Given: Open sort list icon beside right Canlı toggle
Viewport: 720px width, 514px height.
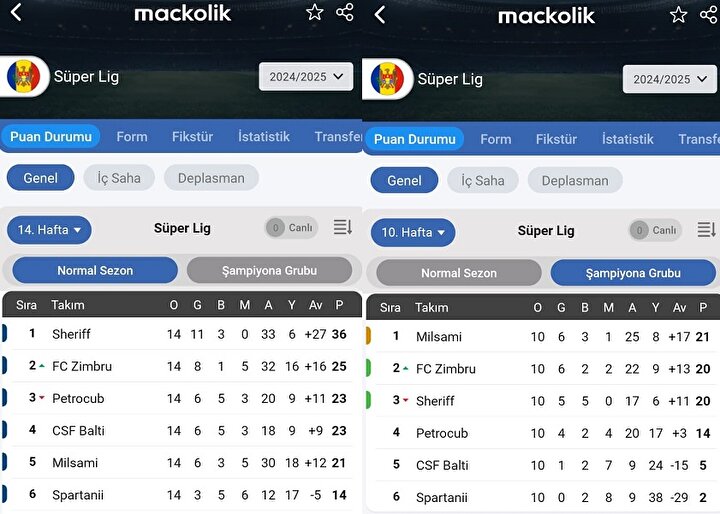Looking at the screenshot, I should [x=706, y=230].
